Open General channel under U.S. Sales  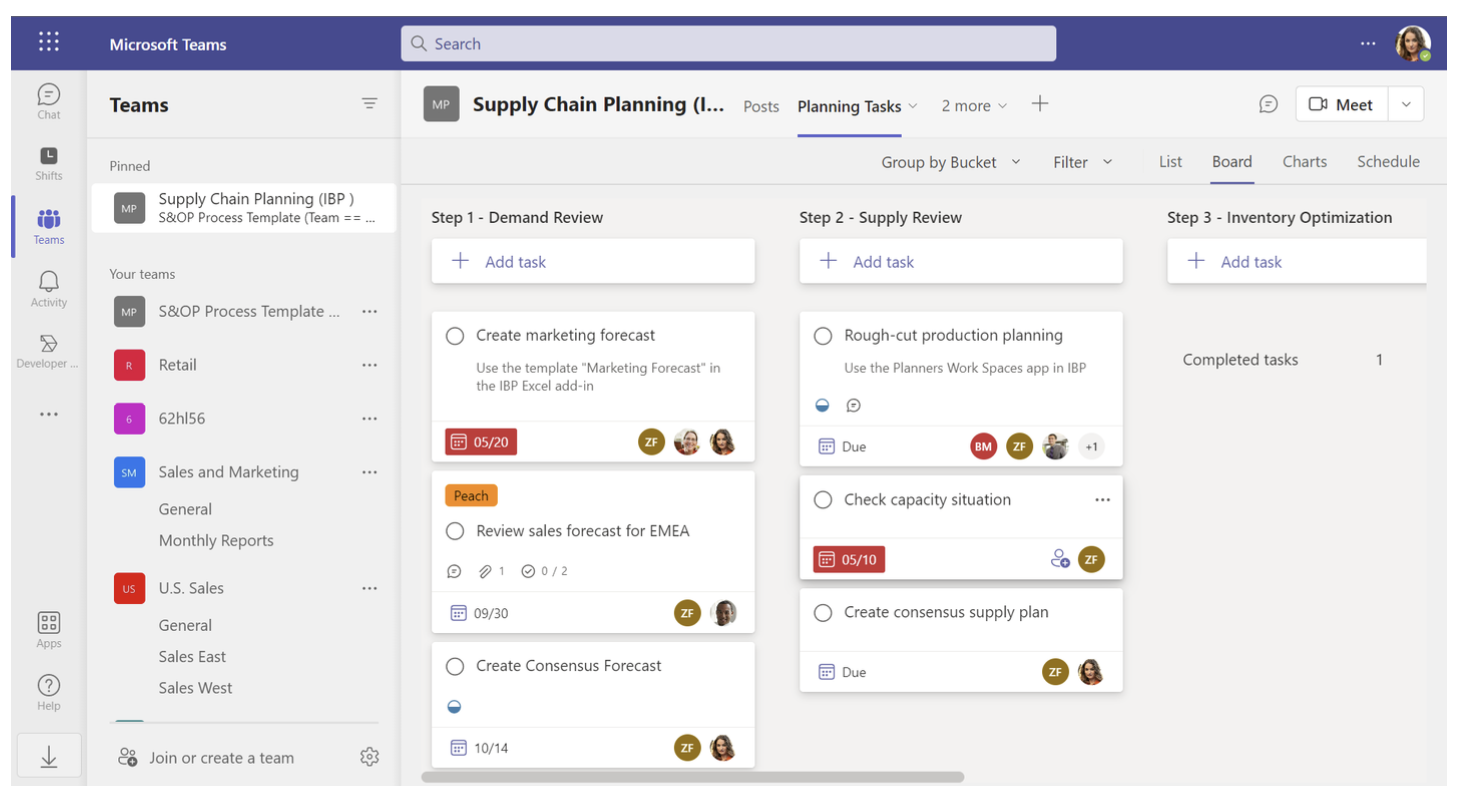185,626
